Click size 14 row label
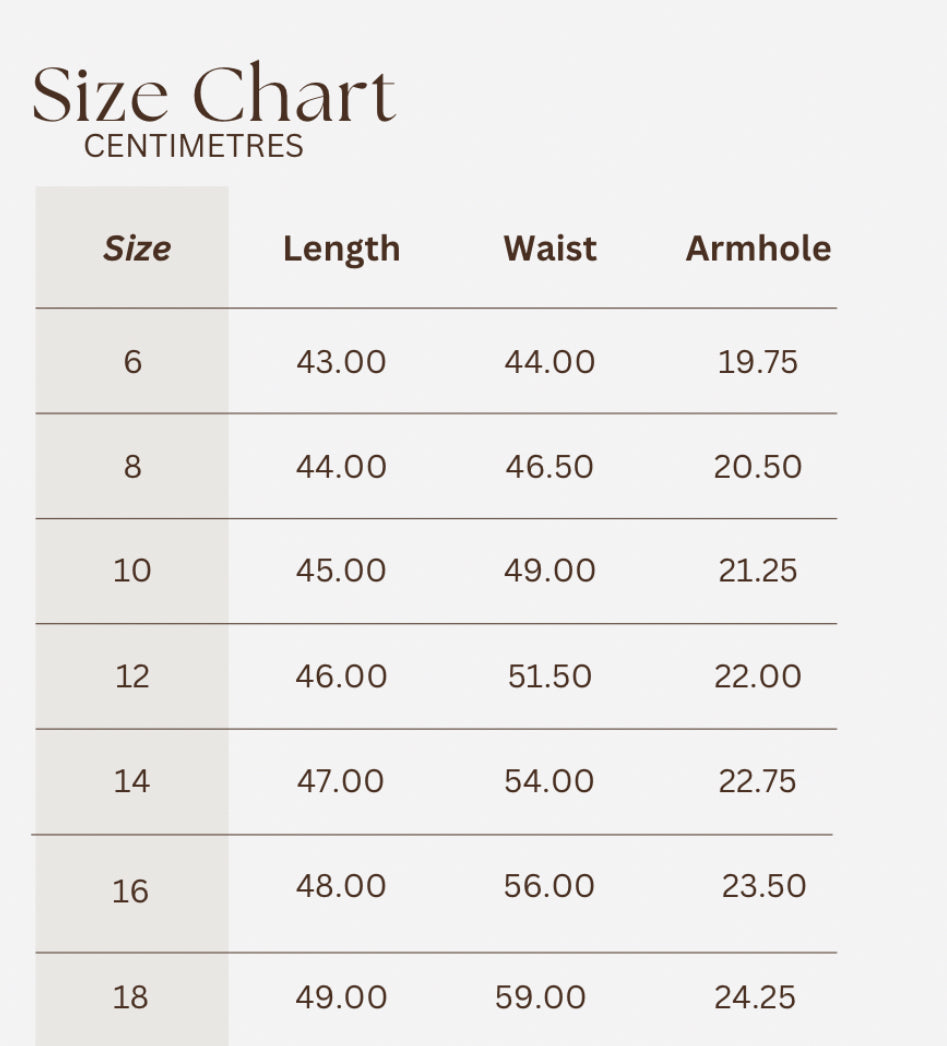The width and height of the screenshot is (947, 1046). [x=131, y=781]
